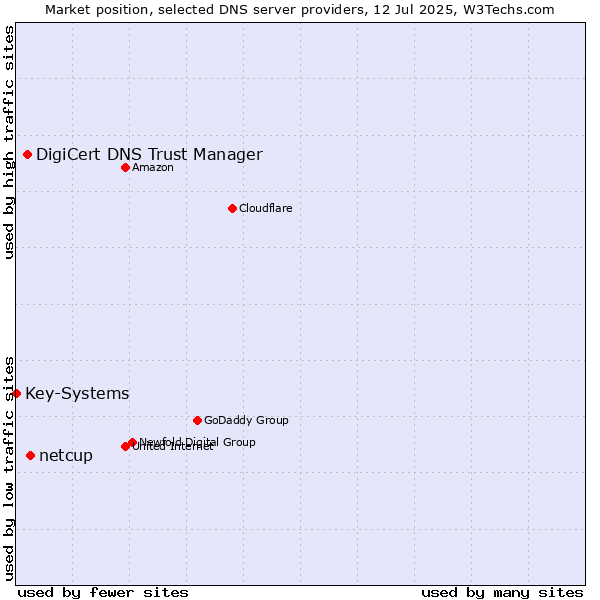Image resolution: width=600 pixels, height=600 pixels.
Task: Click the netcup red data point
Action: [31, 455]
